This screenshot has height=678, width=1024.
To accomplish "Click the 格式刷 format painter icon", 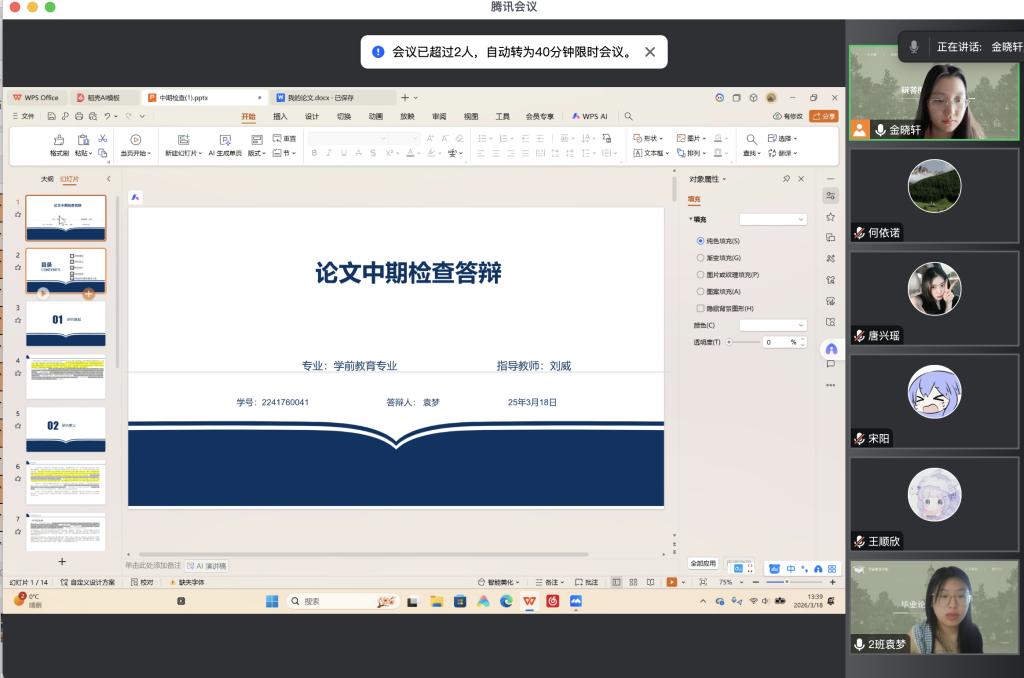I will coord(58,140).
